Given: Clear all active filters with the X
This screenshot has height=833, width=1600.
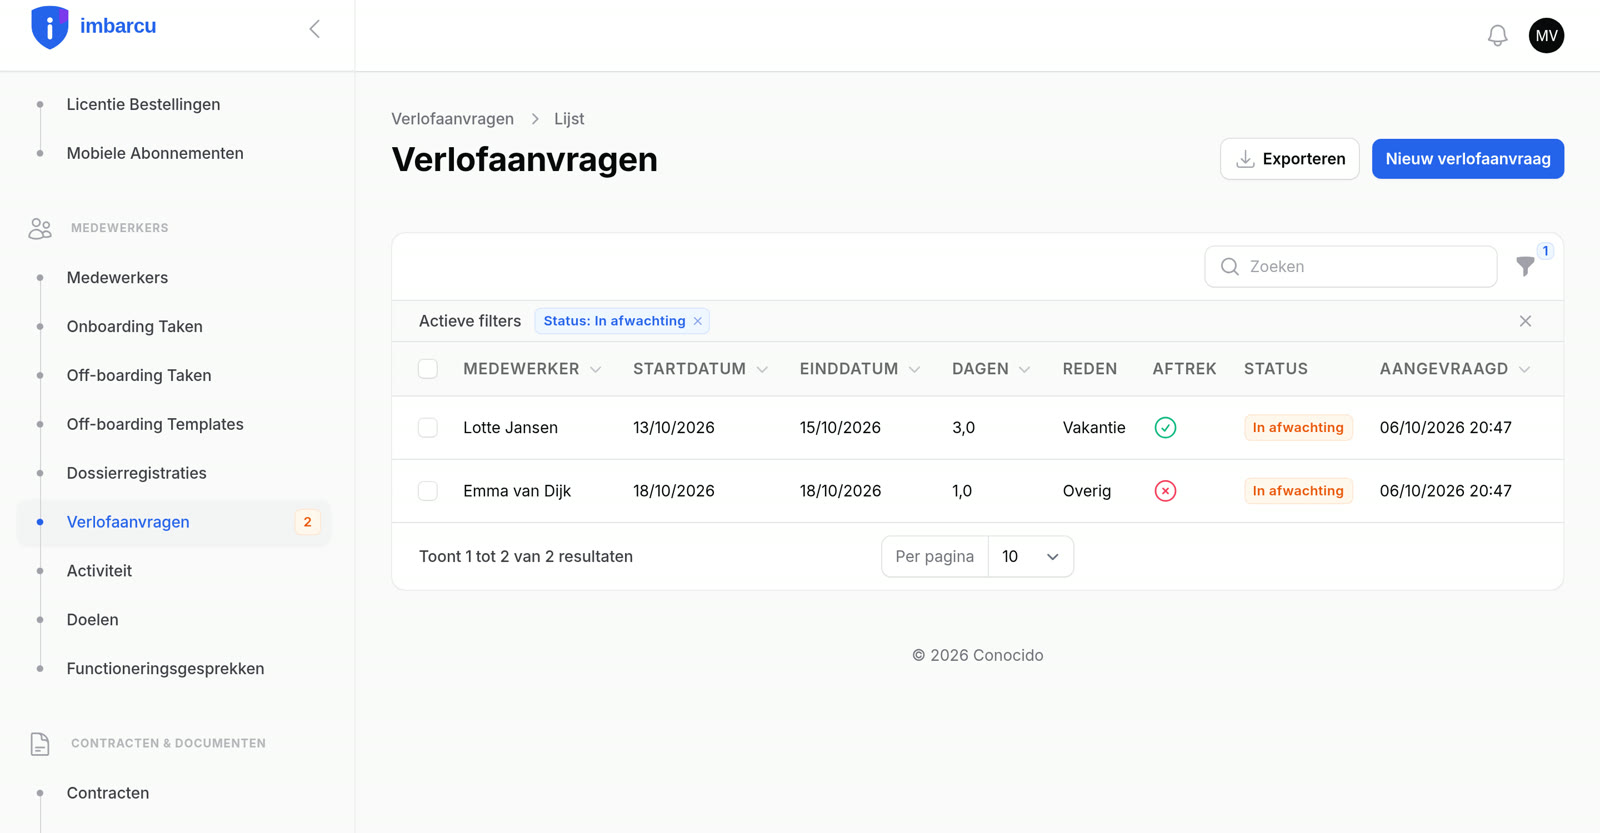Looking at the screenshot, I should (1525, 321).
